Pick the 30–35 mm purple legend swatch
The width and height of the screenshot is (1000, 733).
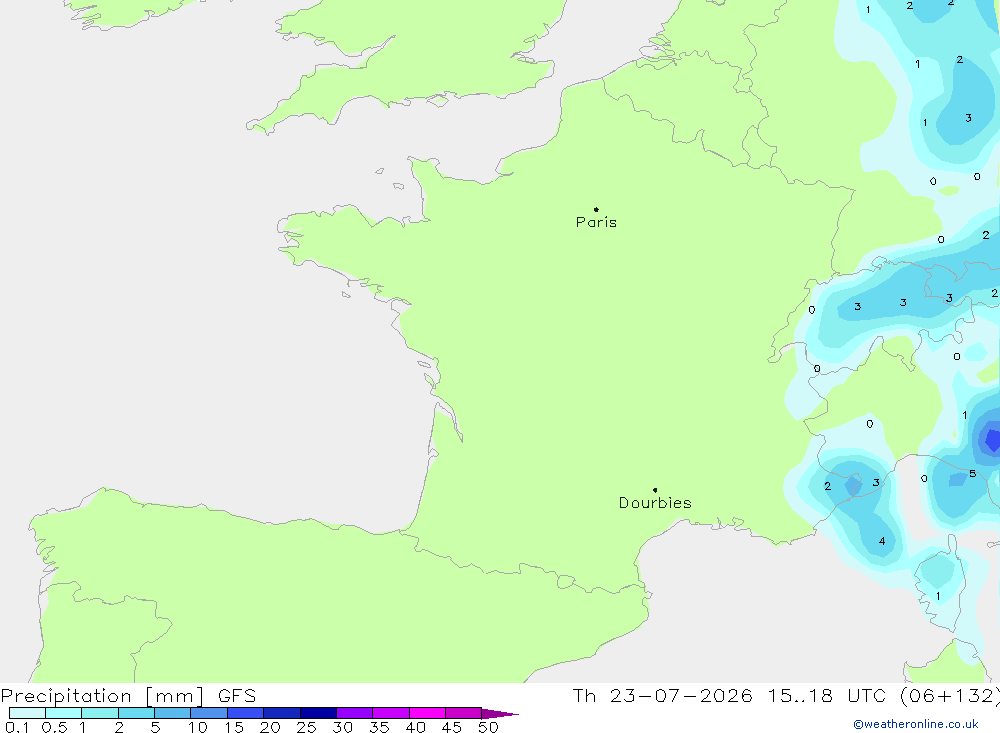click(x=355, y=713)
